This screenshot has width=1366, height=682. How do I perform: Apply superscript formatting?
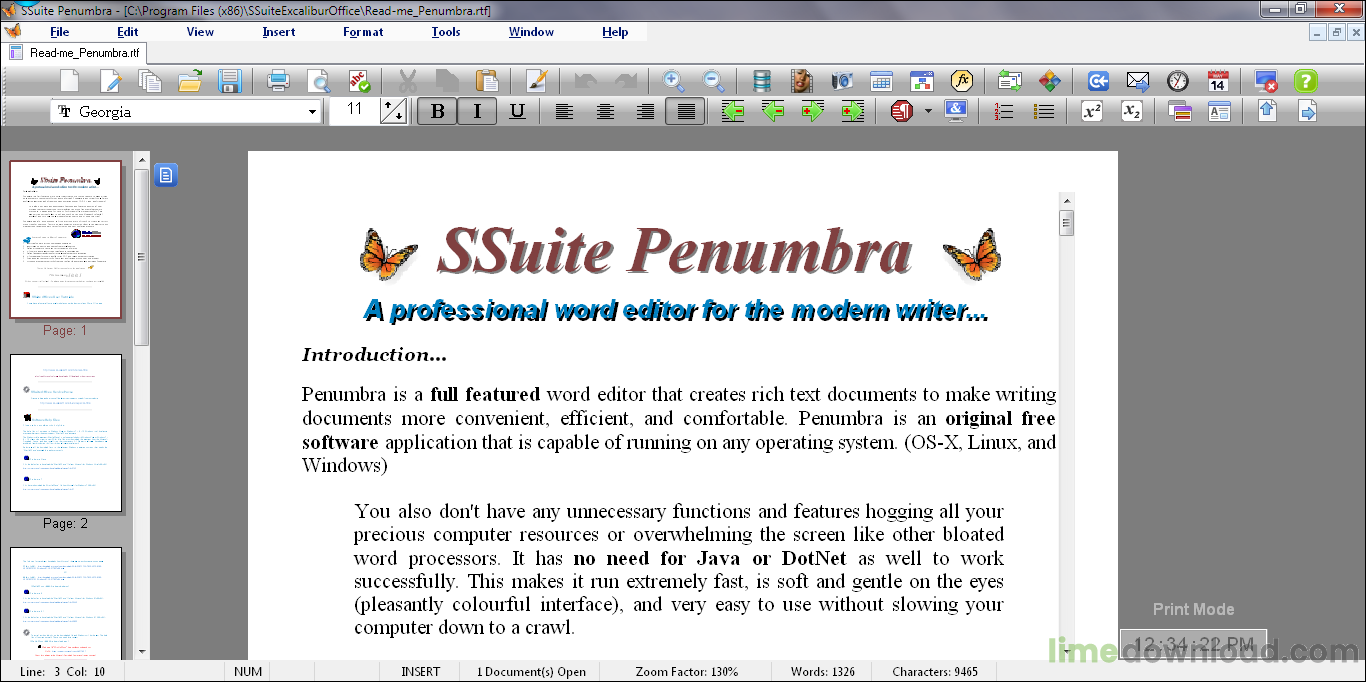click(x=1090, y=111)
